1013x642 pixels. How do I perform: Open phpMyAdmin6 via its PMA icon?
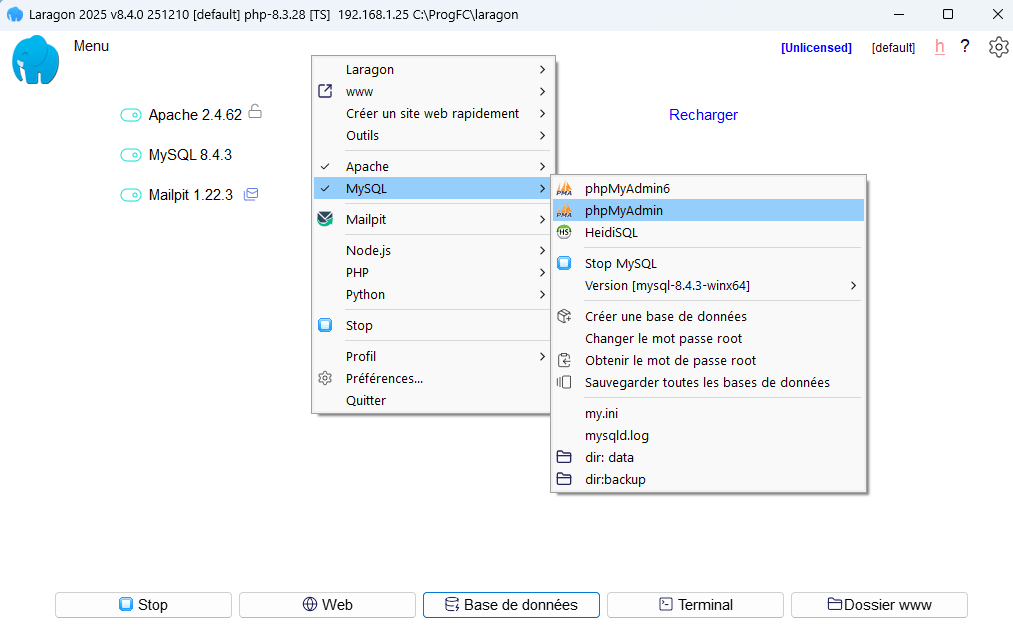(x=565, y=187)
